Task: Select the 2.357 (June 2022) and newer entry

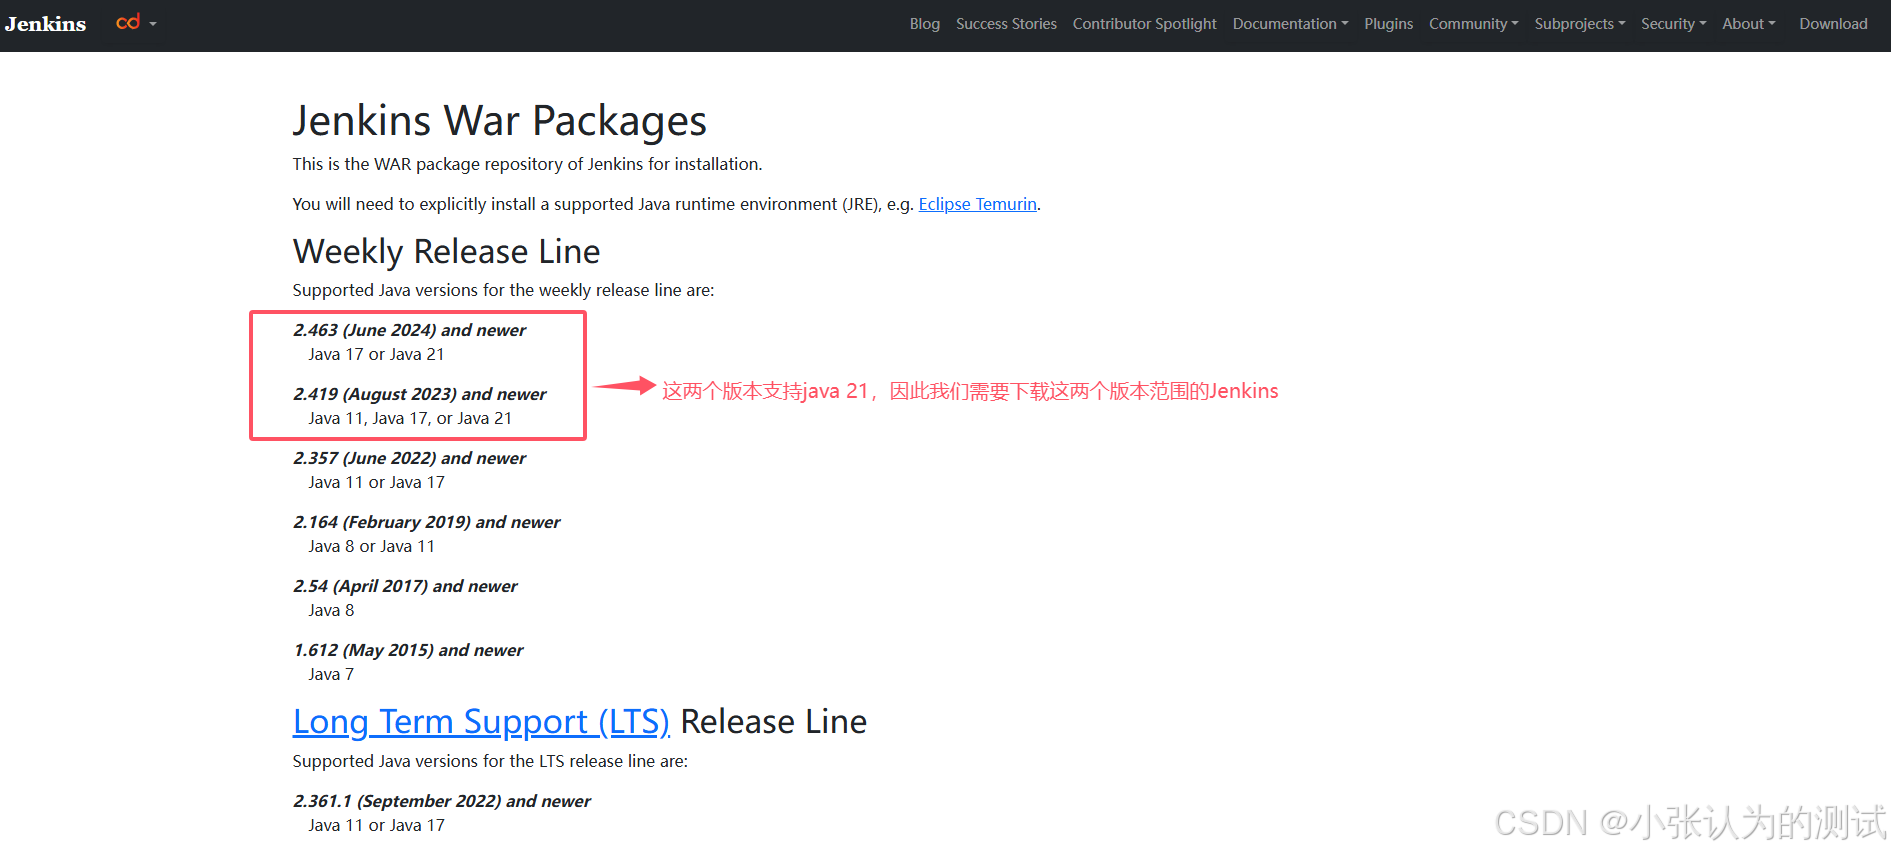Action: [x=409, y=458]
